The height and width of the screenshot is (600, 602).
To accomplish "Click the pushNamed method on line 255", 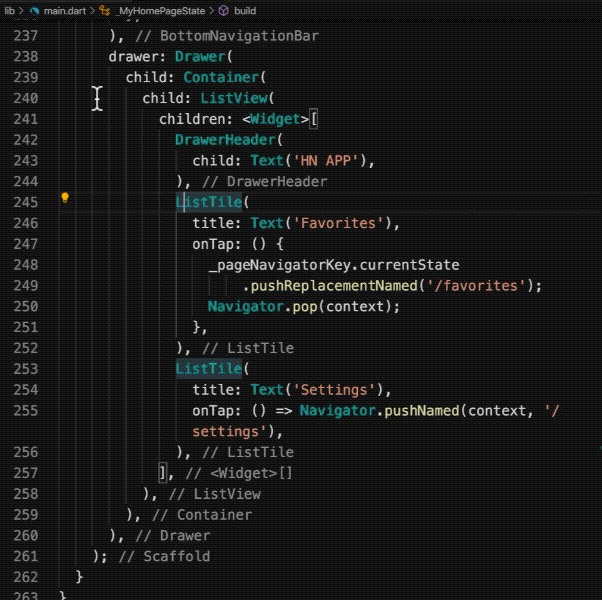I will click(422, 411).
